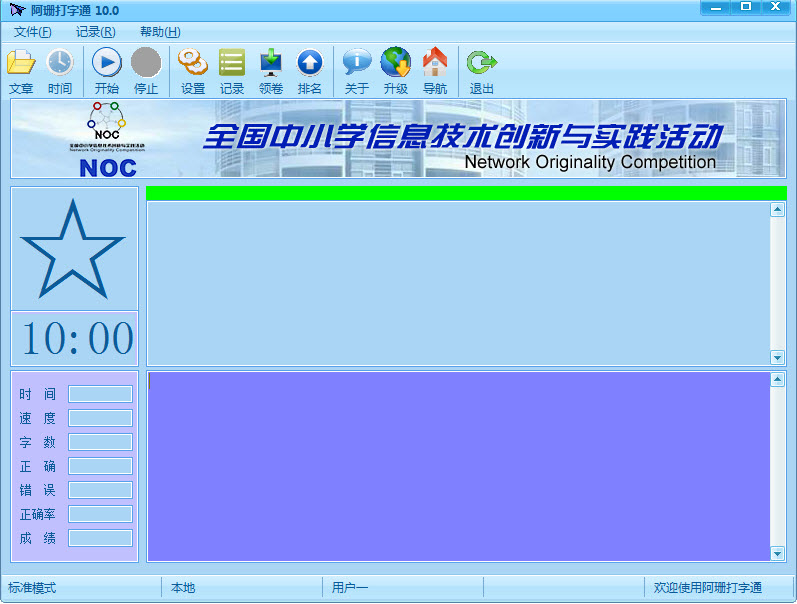Open the 记录(R) menu
The height and width of the screenshot is (604, 797).
click(x=96, y=32)
